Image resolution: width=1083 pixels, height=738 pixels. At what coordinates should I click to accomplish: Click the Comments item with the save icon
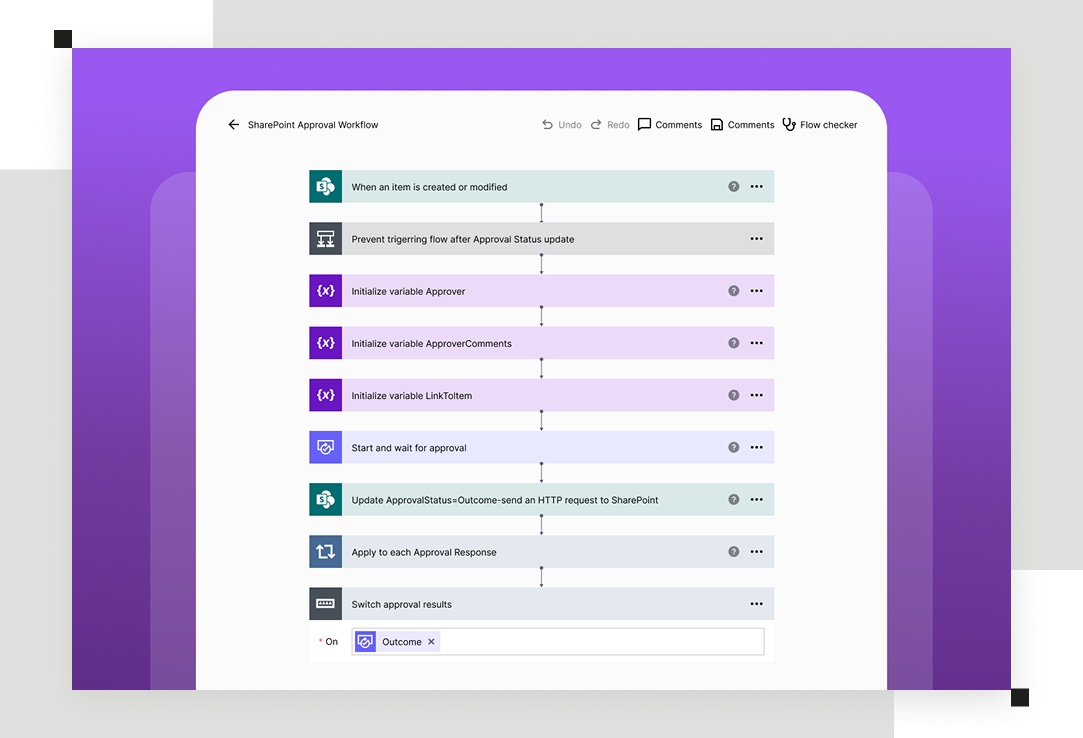742,125
